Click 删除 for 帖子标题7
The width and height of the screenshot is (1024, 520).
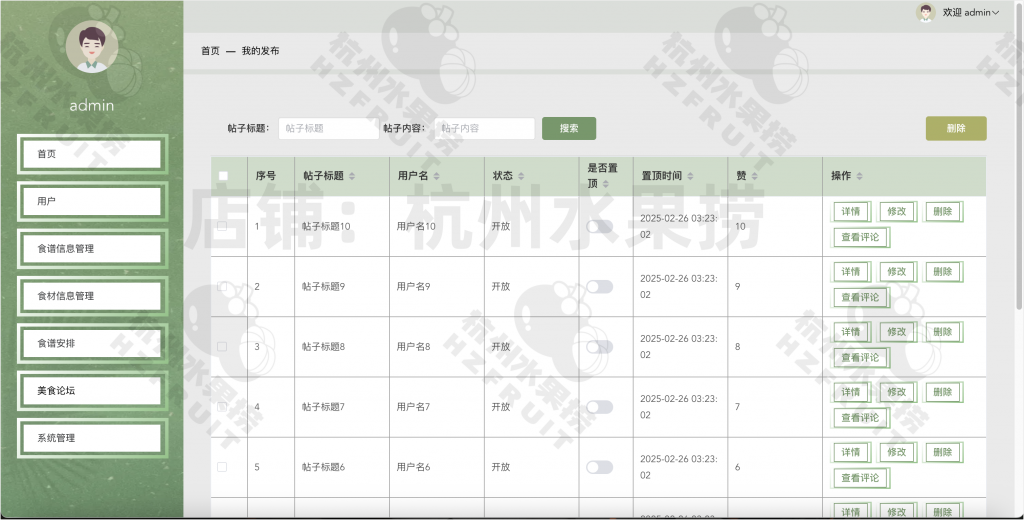click(942, 392)
